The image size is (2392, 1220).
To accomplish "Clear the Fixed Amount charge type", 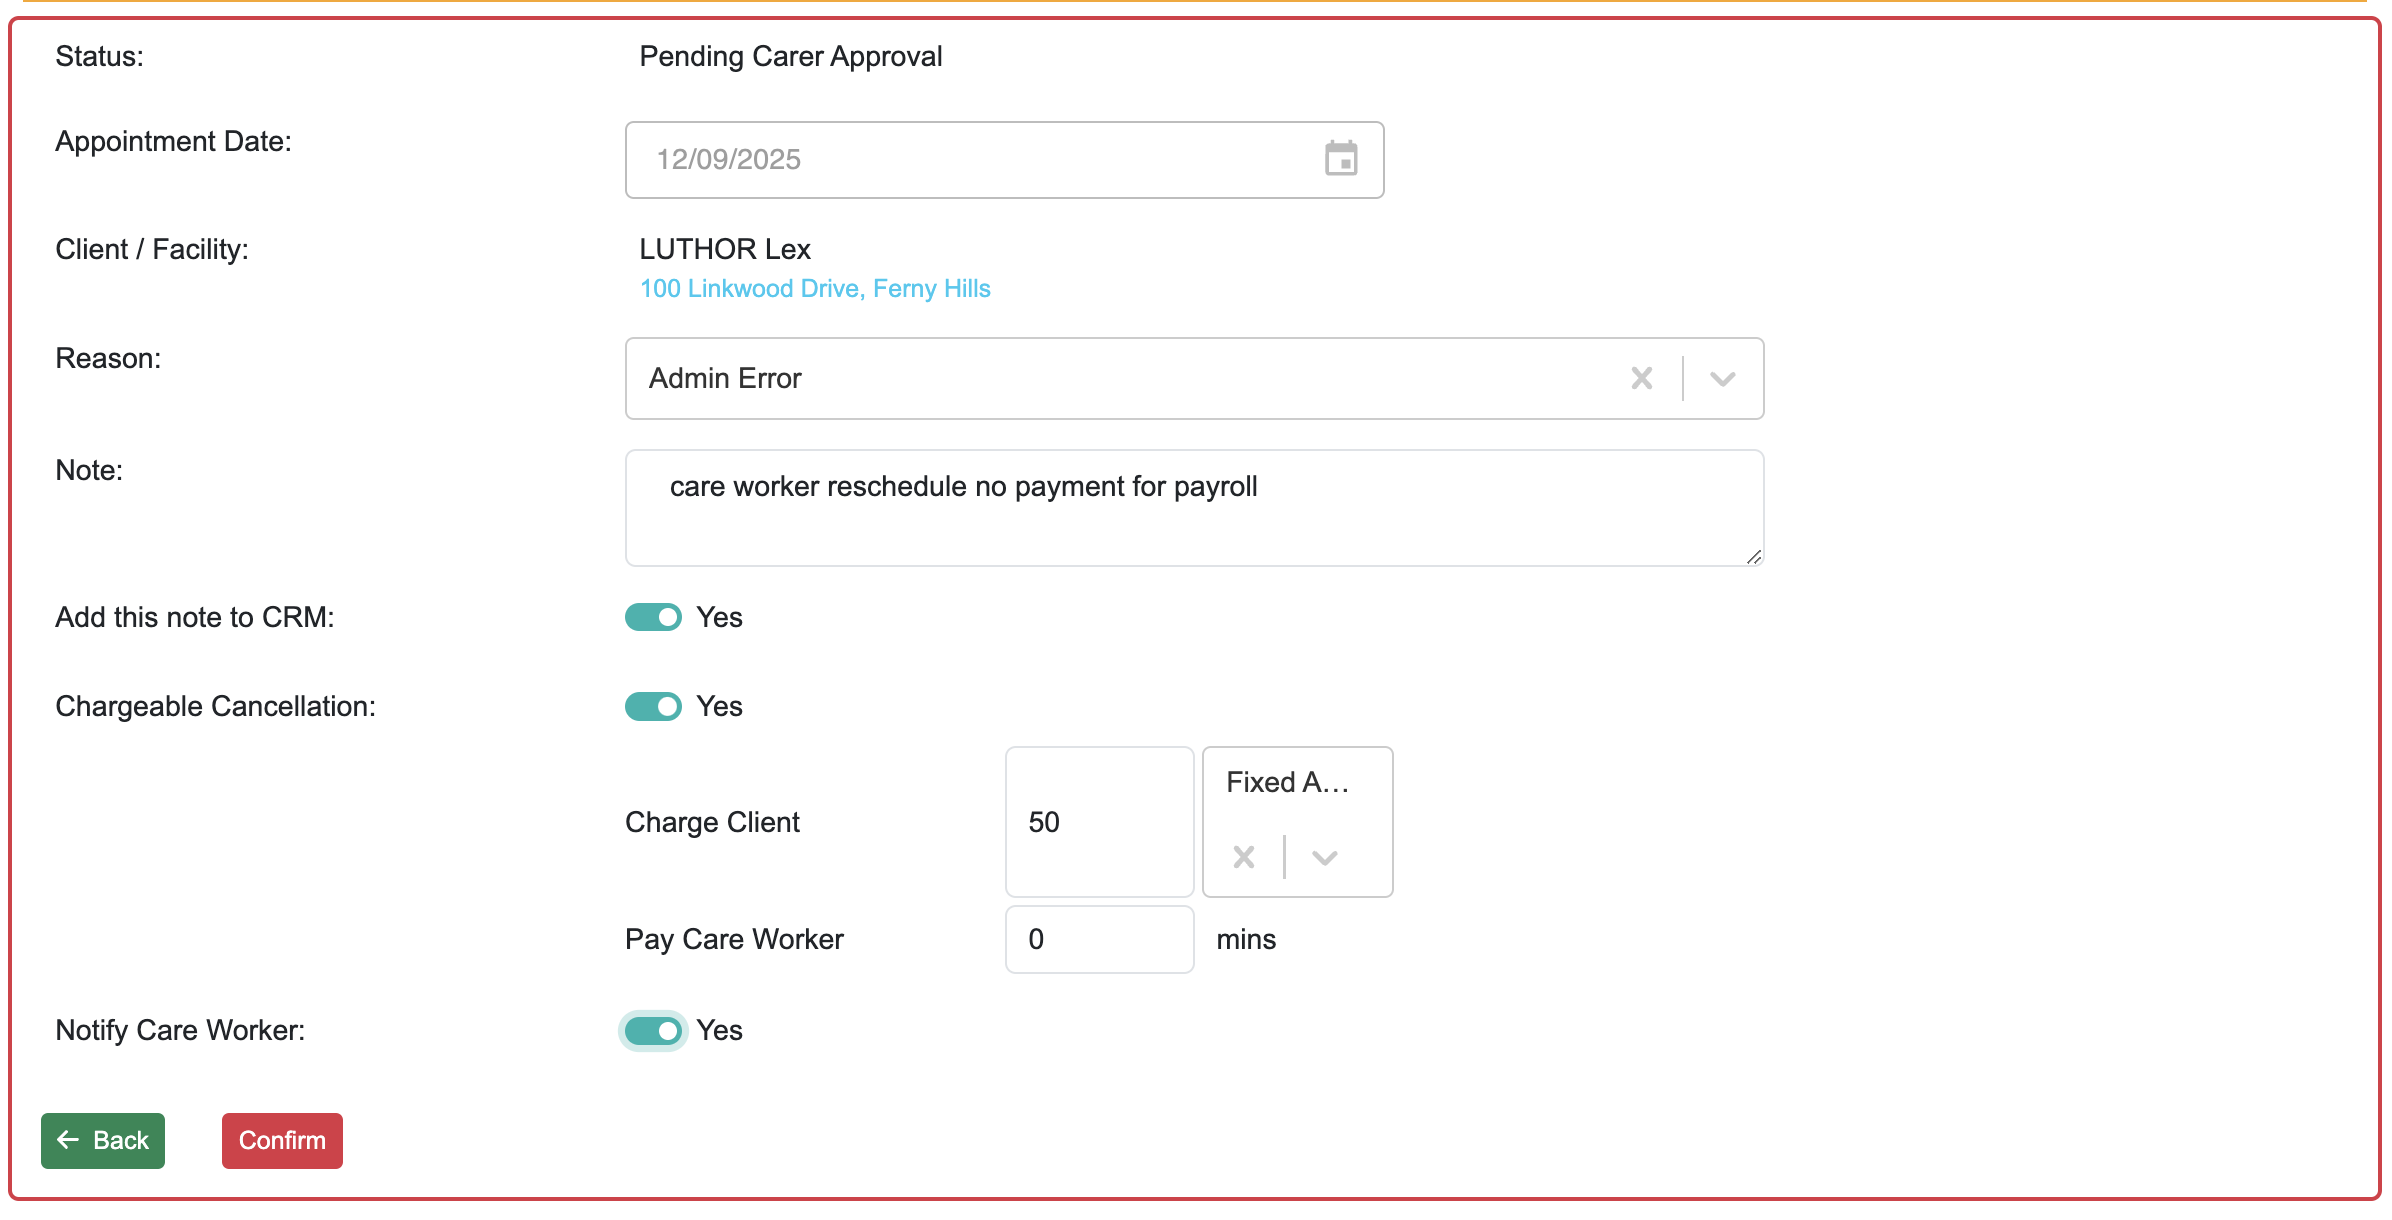I will tap(1244, 857).
